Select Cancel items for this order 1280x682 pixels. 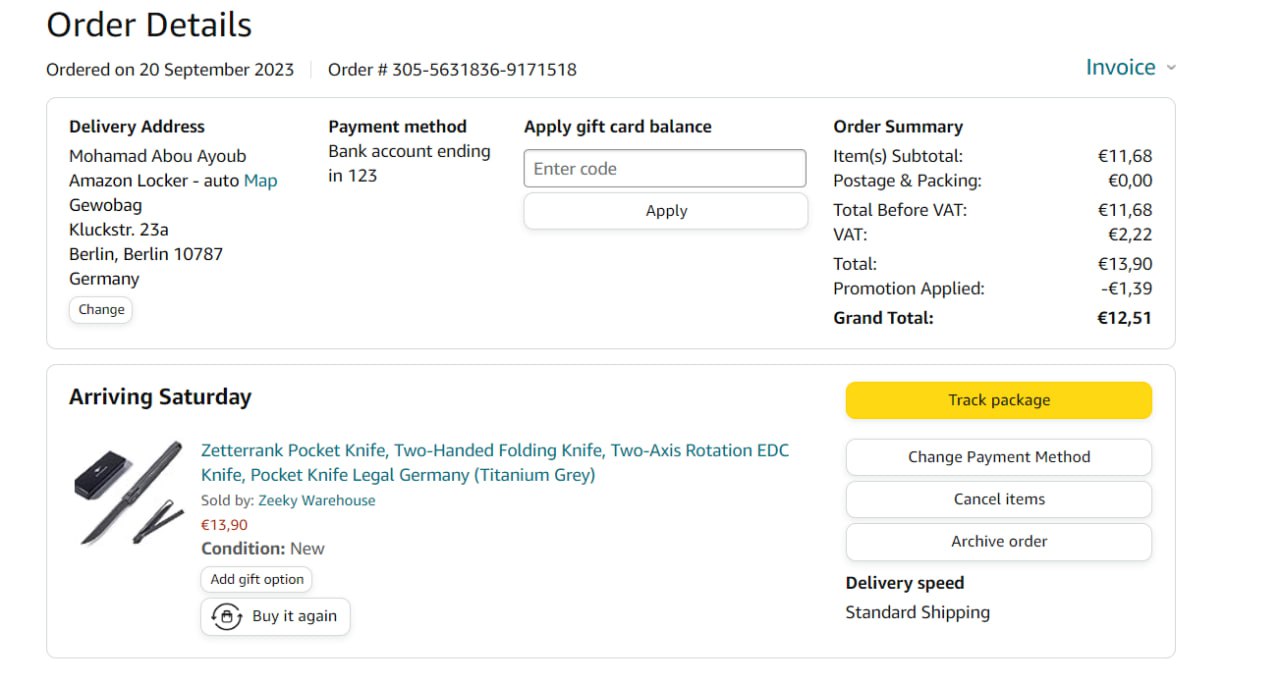pos(998,499)
